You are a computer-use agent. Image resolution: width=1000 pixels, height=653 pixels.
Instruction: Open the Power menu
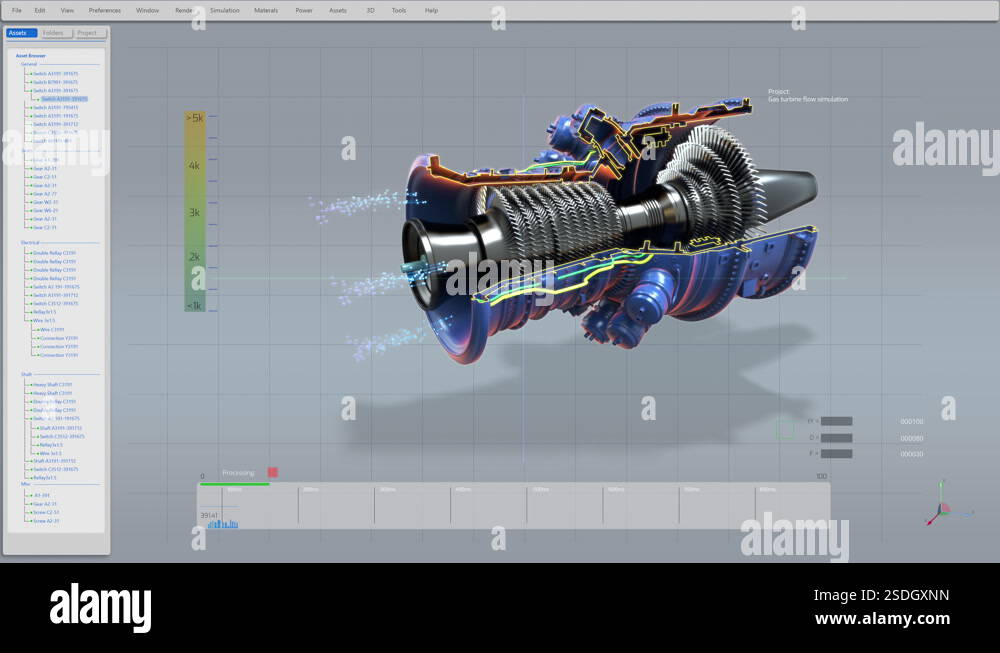pos(304,10)
